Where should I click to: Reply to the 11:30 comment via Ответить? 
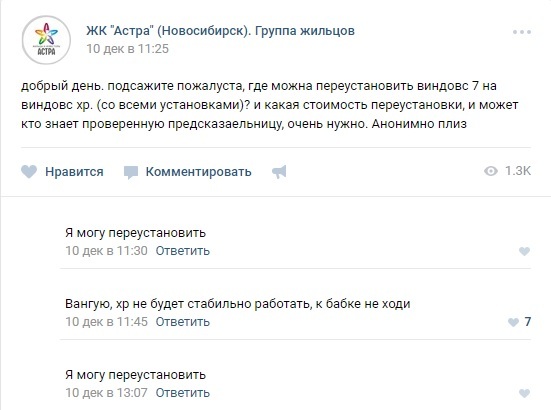point(182,251)
